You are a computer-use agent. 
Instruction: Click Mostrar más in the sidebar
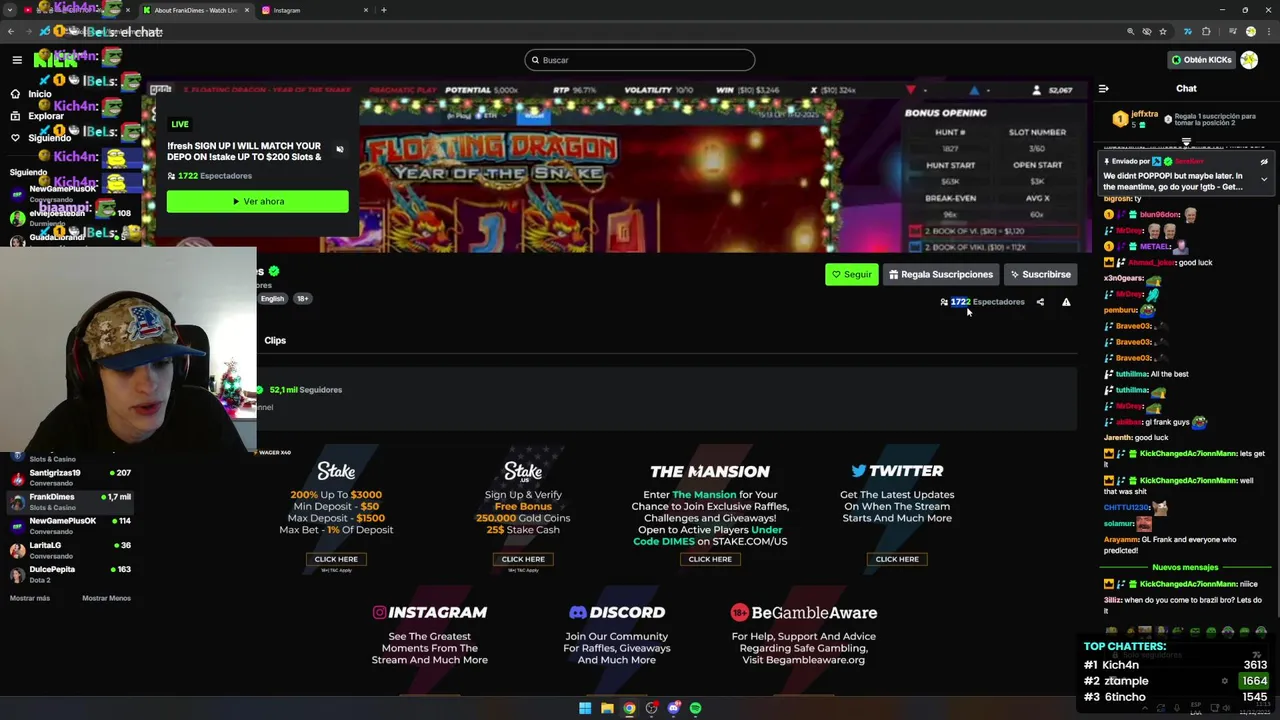[x=29, y=598]
